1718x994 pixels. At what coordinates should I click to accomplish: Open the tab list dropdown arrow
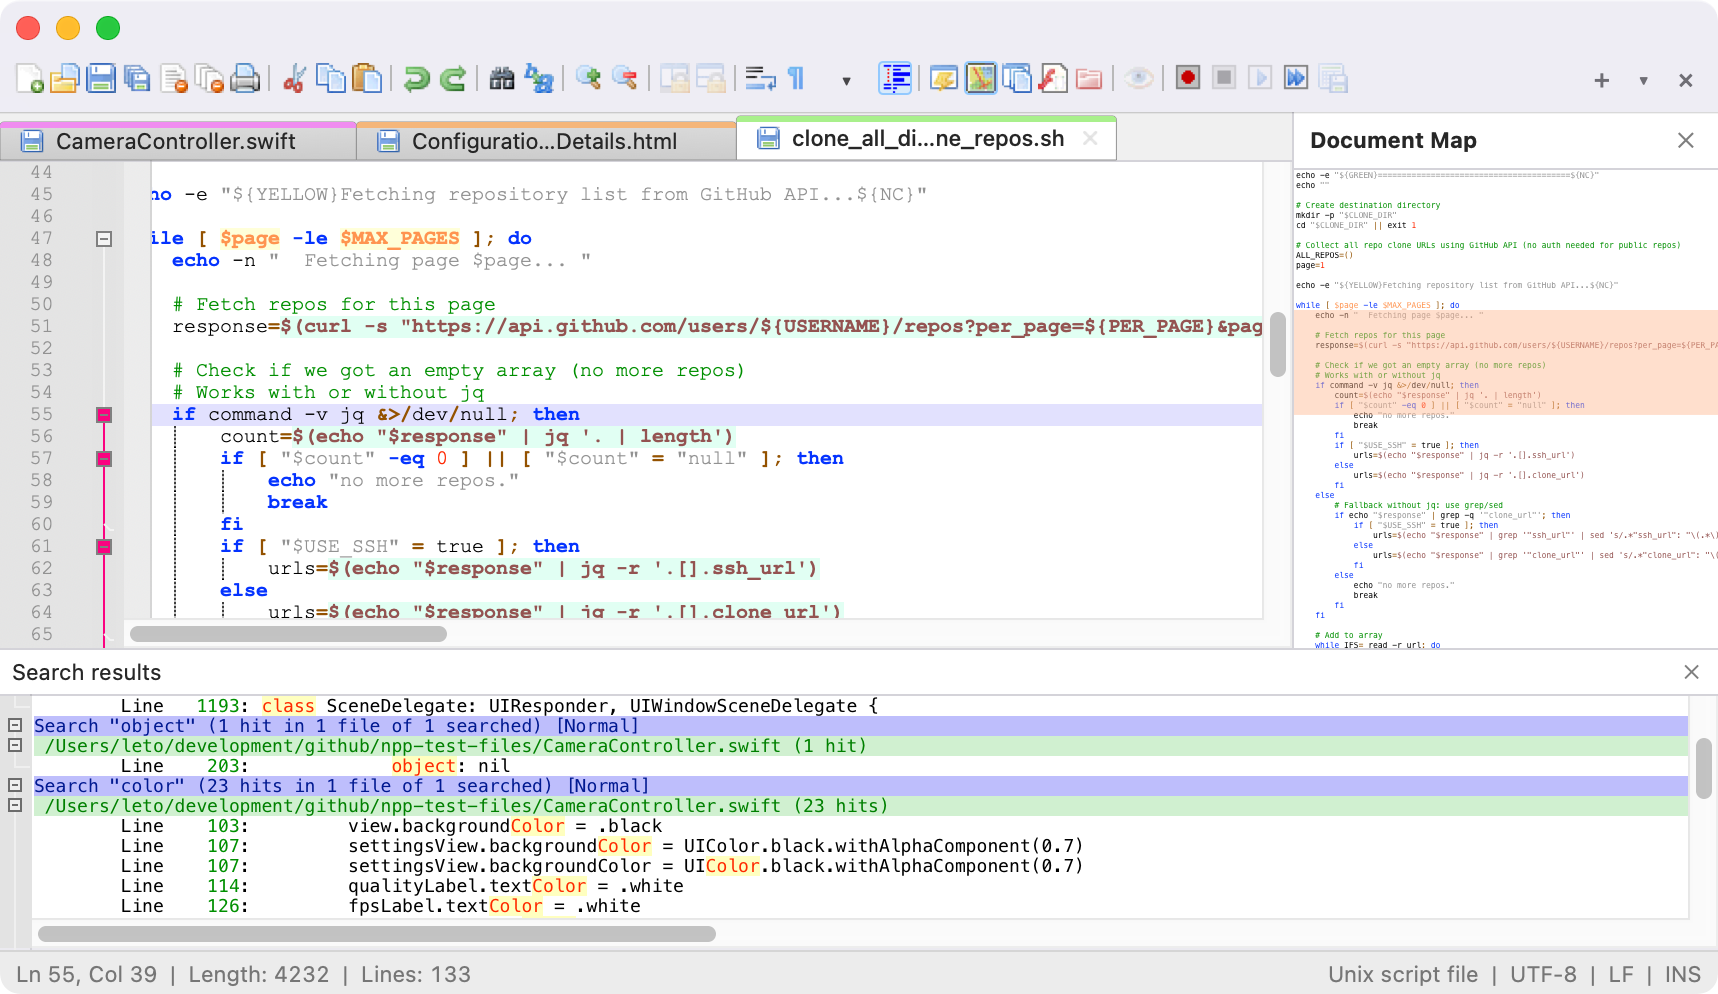(x=1641, y=79)
